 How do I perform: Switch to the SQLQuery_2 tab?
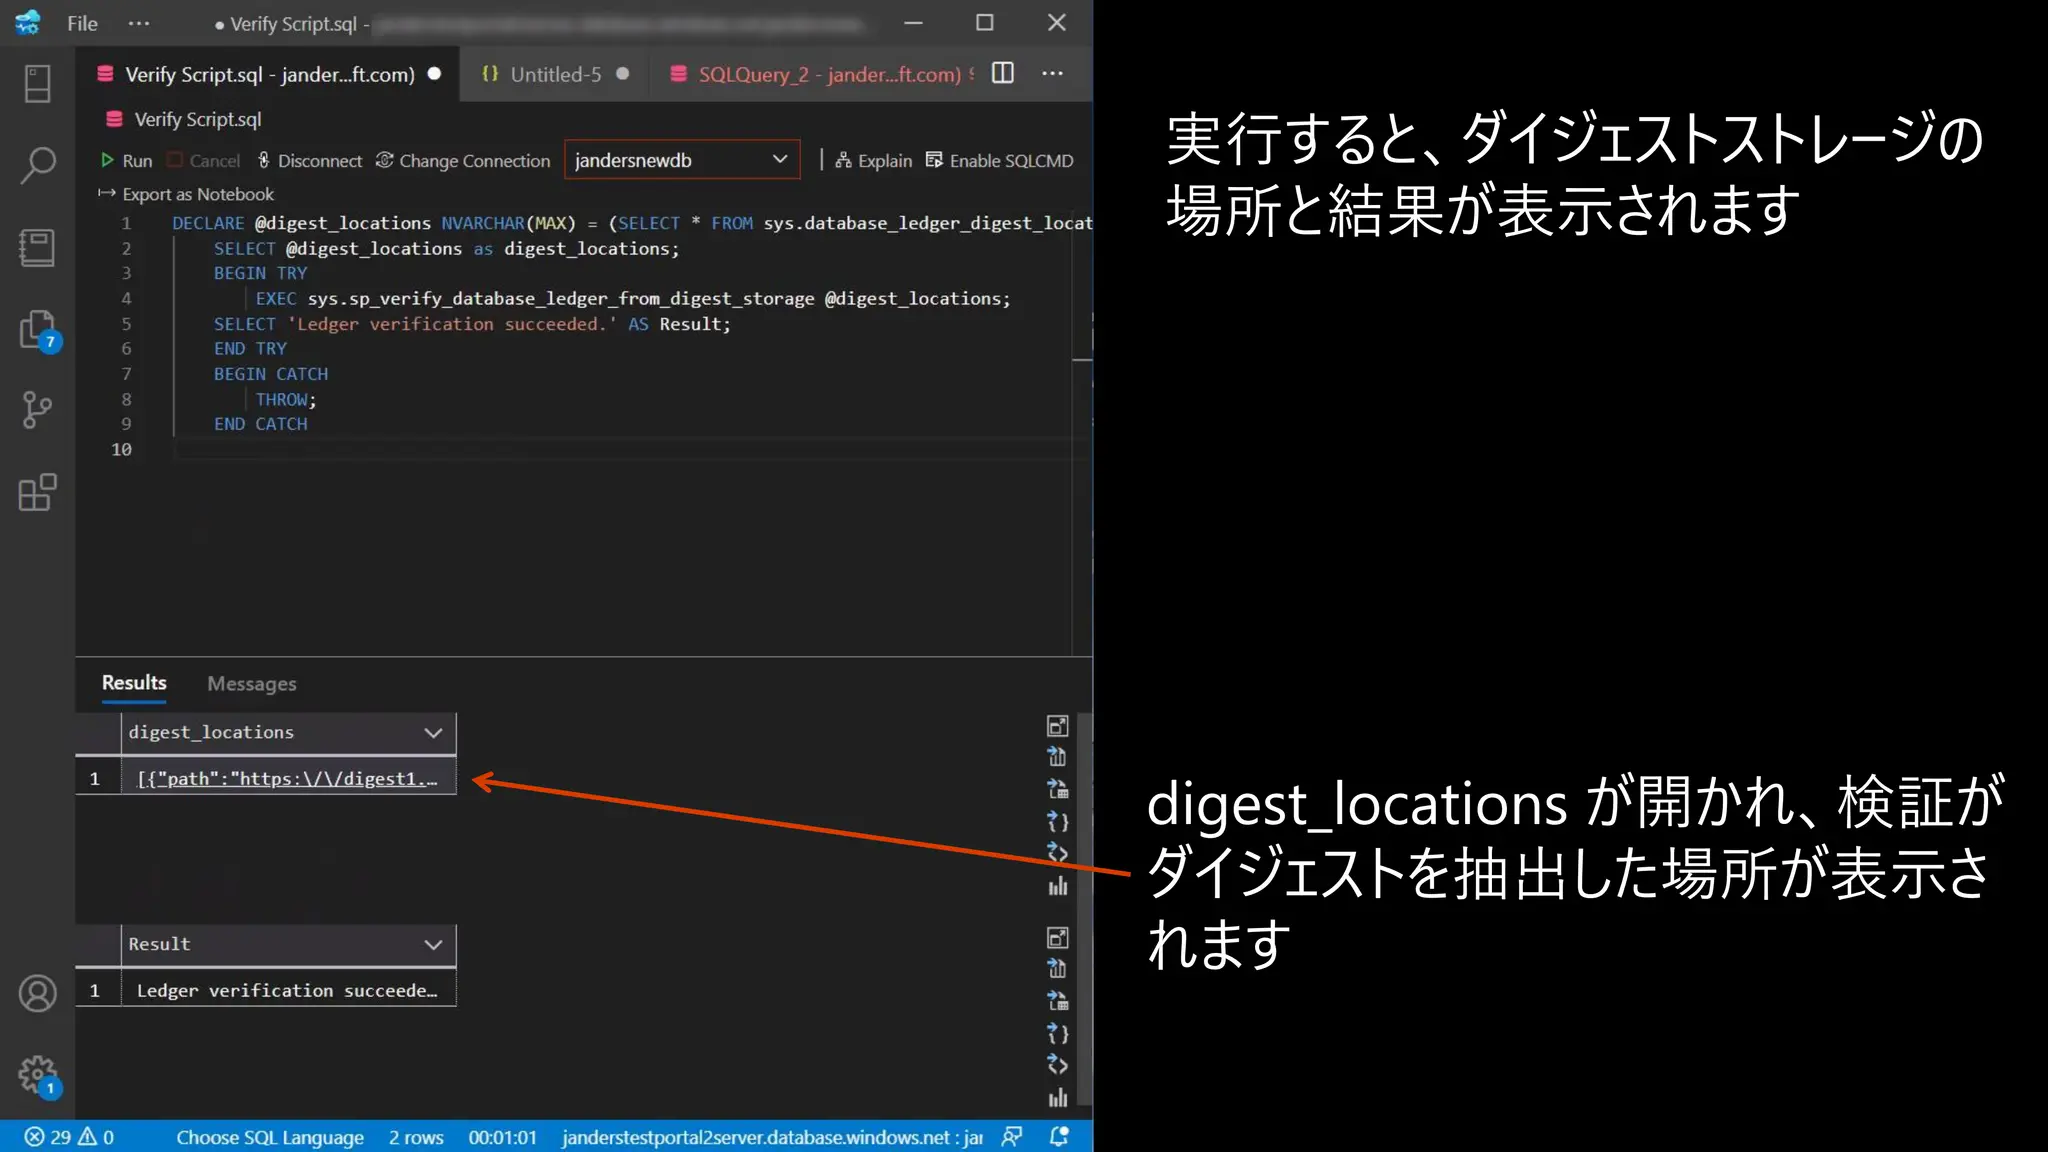[820, 74]
